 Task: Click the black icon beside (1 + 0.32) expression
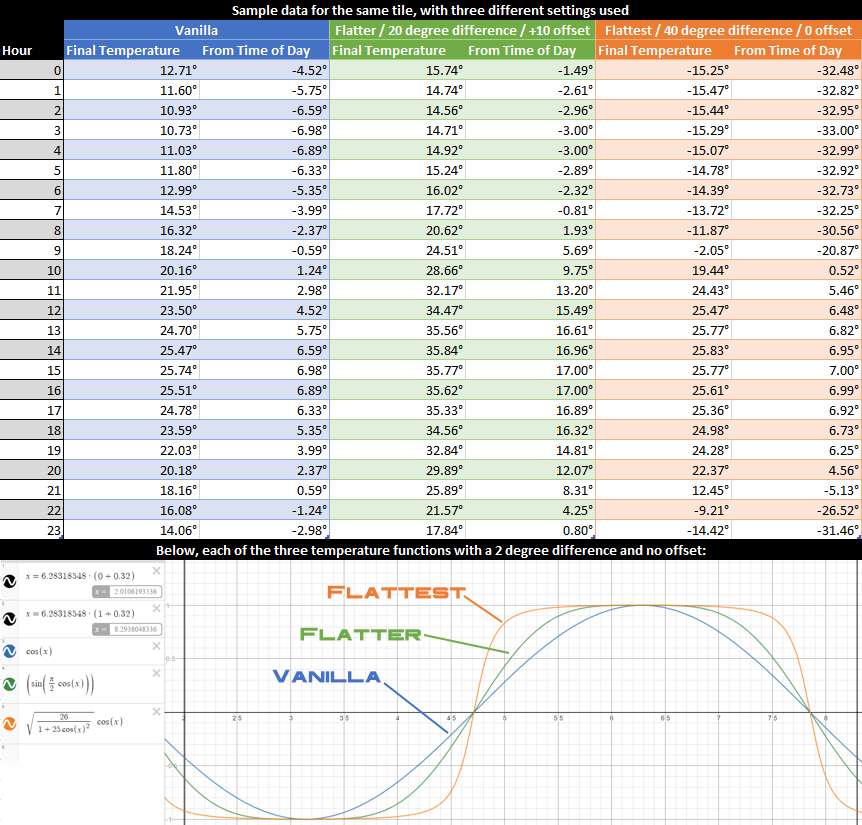coord(9,619)
